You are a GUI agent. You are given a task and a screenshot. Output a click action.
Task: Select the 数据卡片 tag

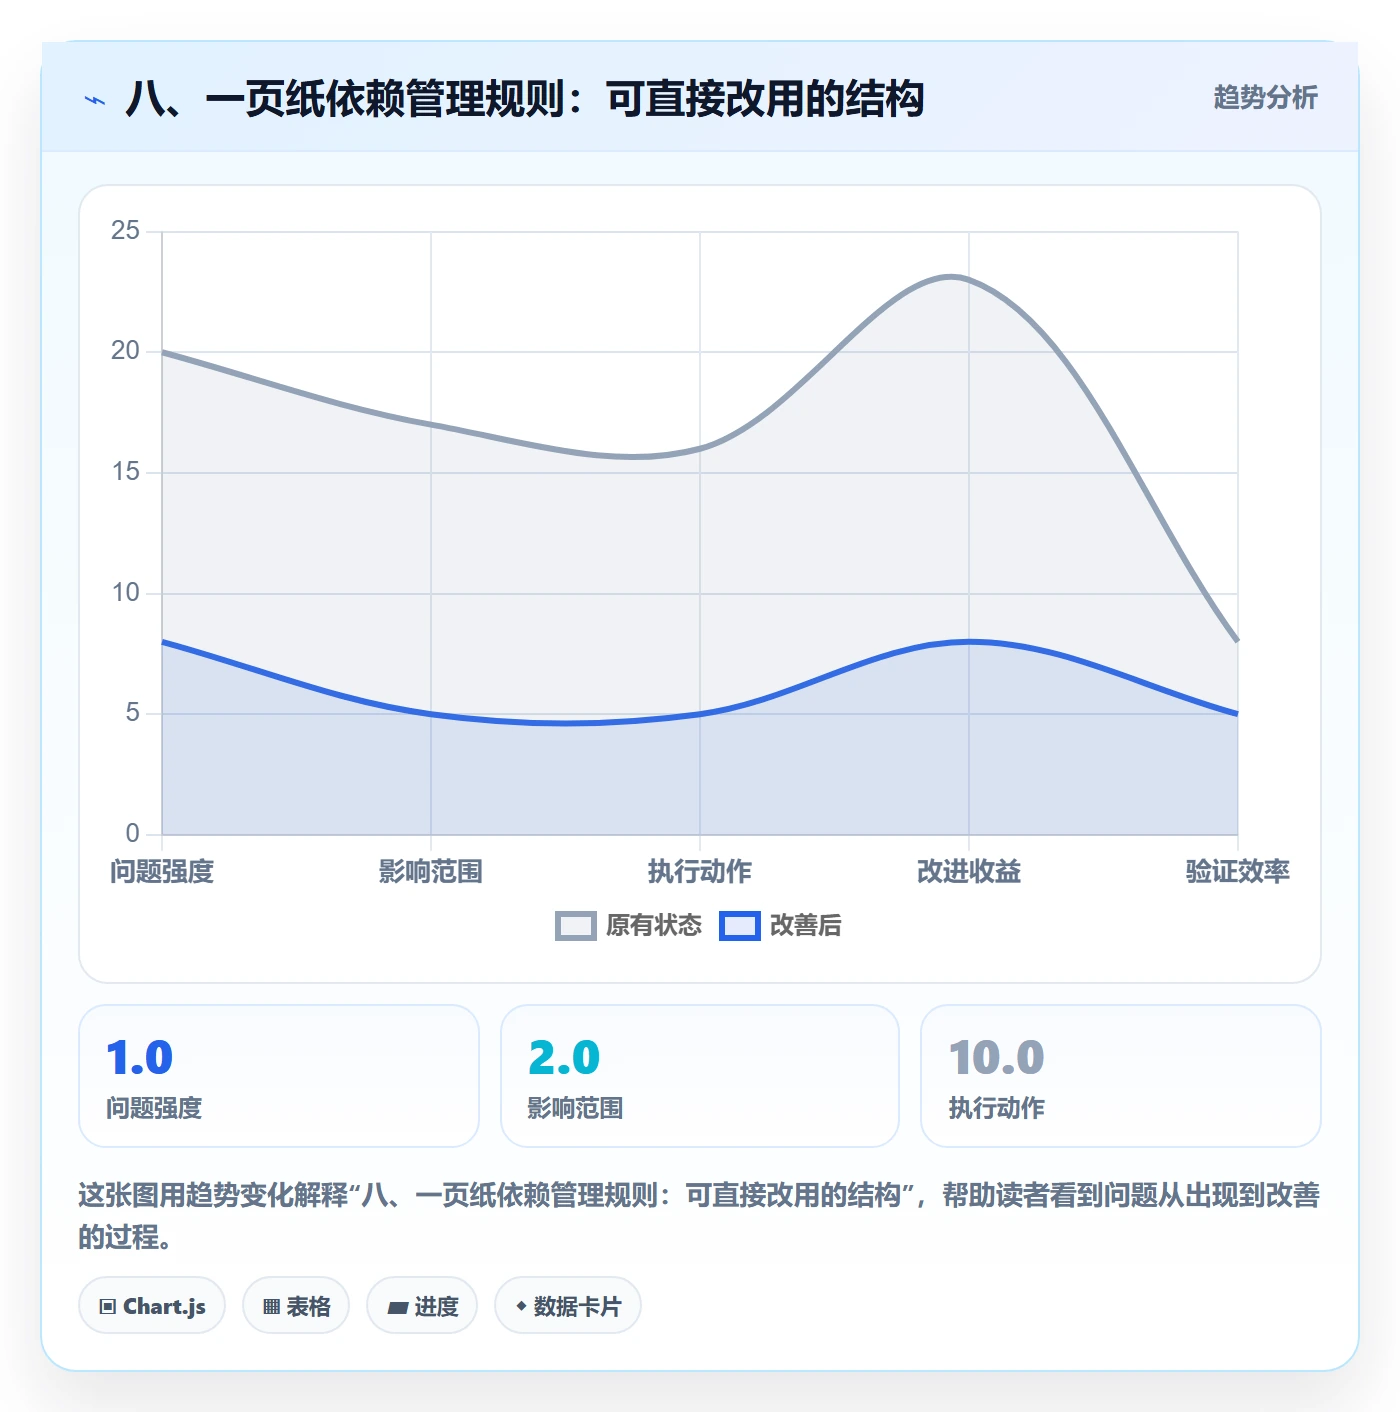pos(568,1306)
